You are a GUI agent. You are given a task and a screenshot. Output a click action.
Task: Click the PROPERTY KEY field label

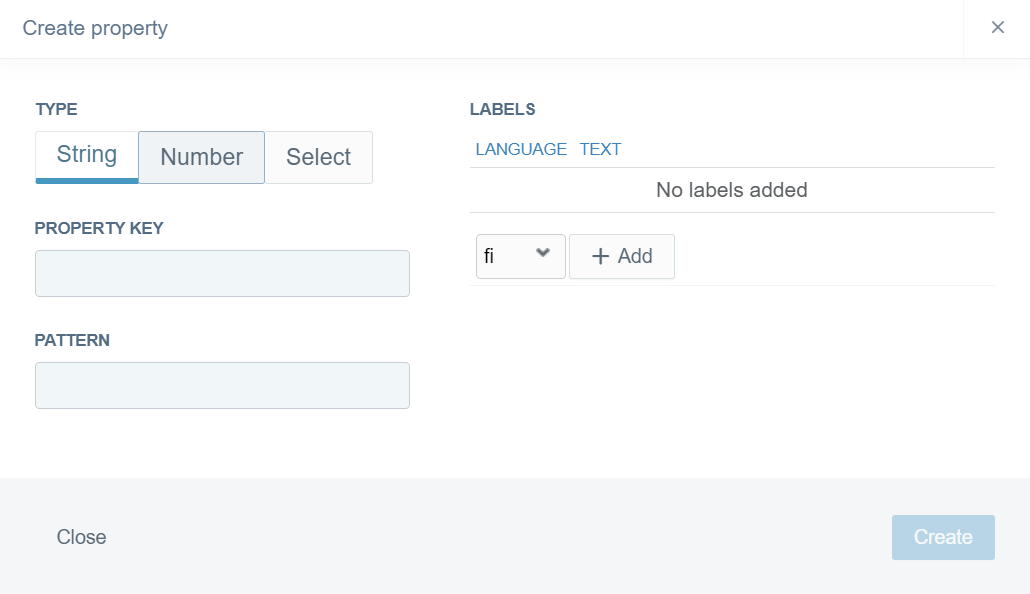[99, 228]
